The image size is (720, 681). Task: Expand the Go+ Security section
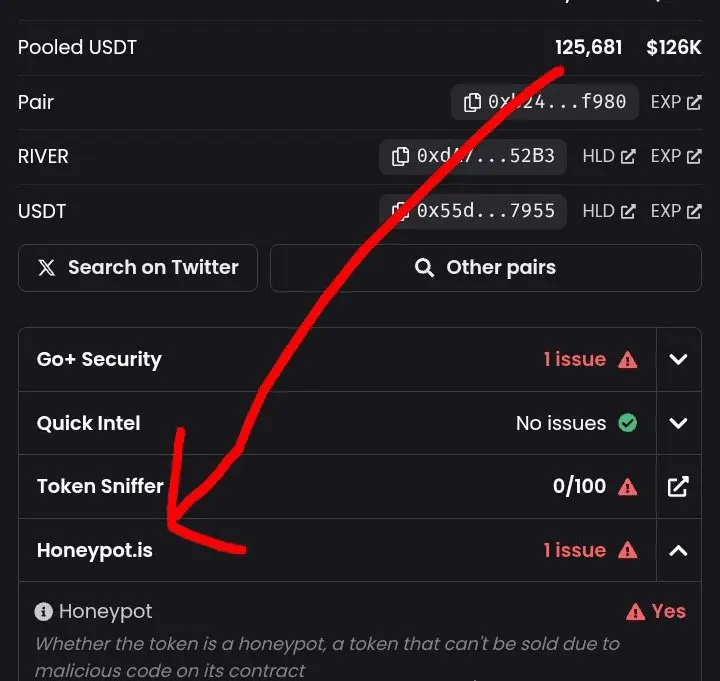[678, 359]
